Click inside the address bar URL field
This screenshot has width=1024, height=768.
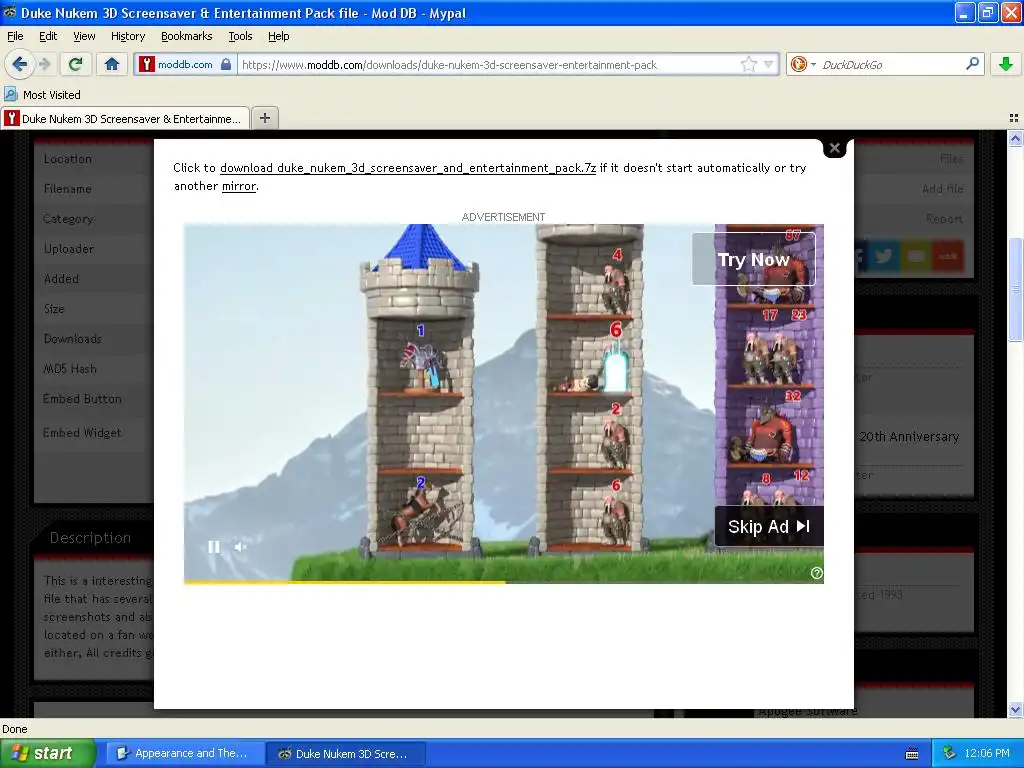pos(490,65)
